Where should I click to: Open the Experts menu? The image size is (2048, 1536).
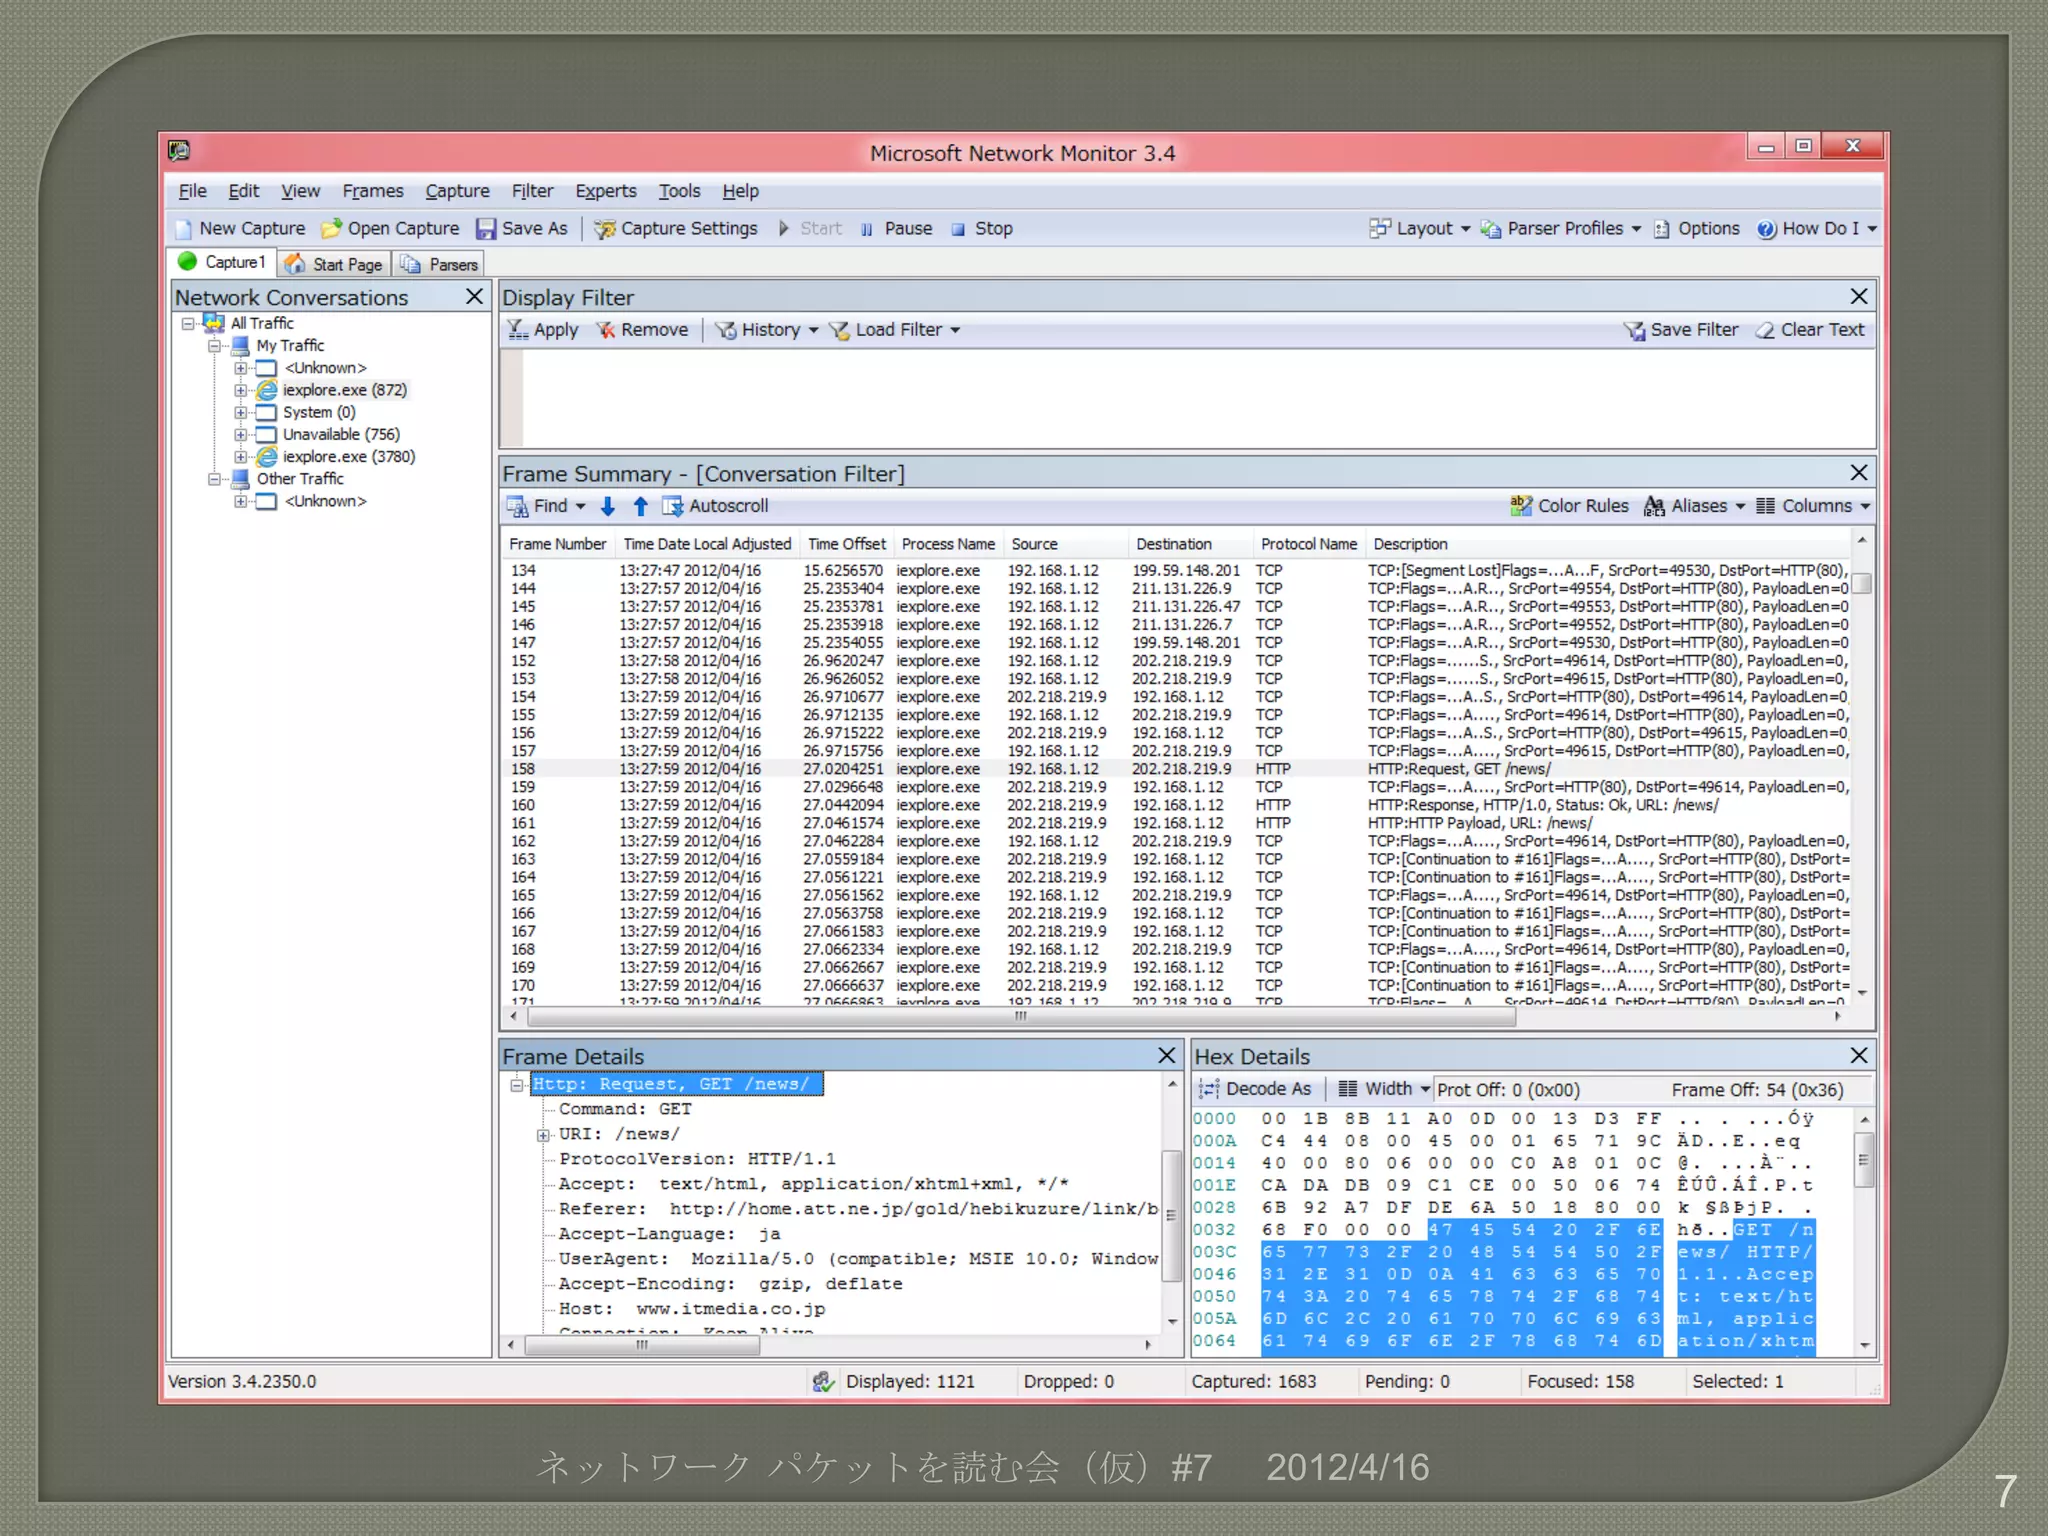click(605, 191)
